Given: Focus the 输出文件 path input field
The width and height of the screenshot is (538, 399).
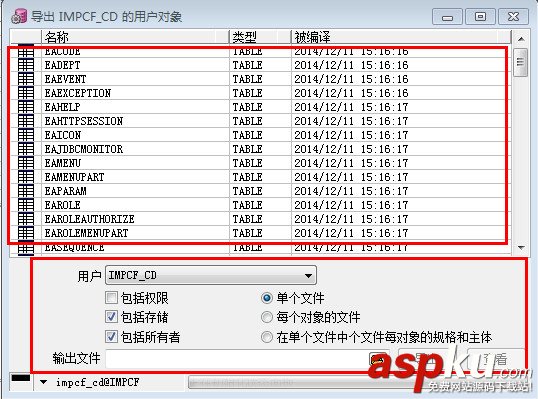Looking at the screenshot, I should 237,359.
